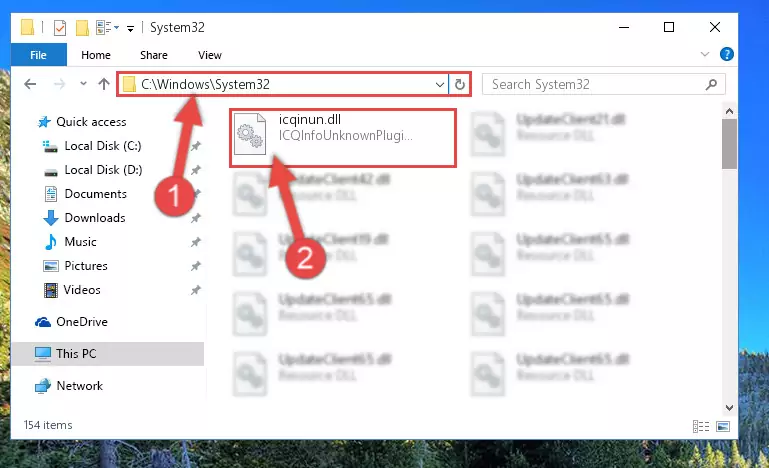This screenshot has width=769, height=468.
Task: Click the folder icon in the address bar
Action: [129, 84]
